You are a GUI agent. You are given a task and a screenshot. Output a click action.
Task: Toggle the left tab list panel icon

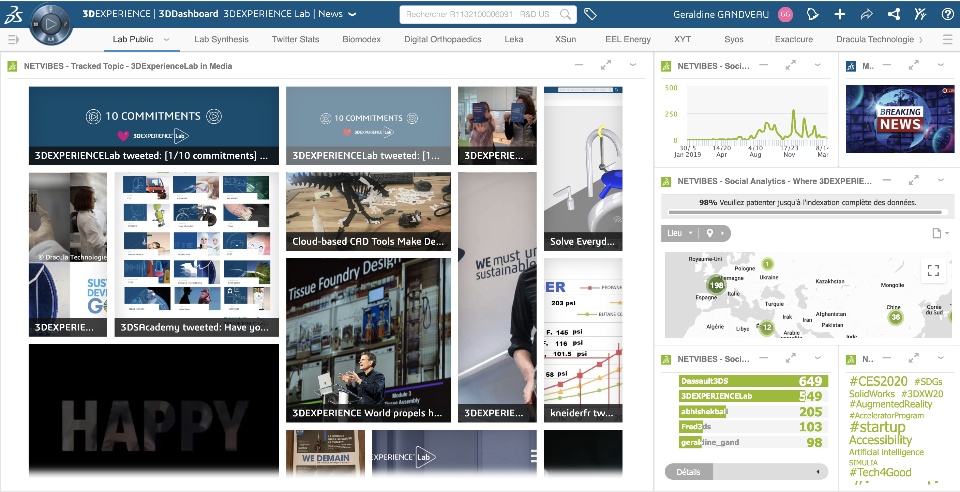click(x=13, y=39)
